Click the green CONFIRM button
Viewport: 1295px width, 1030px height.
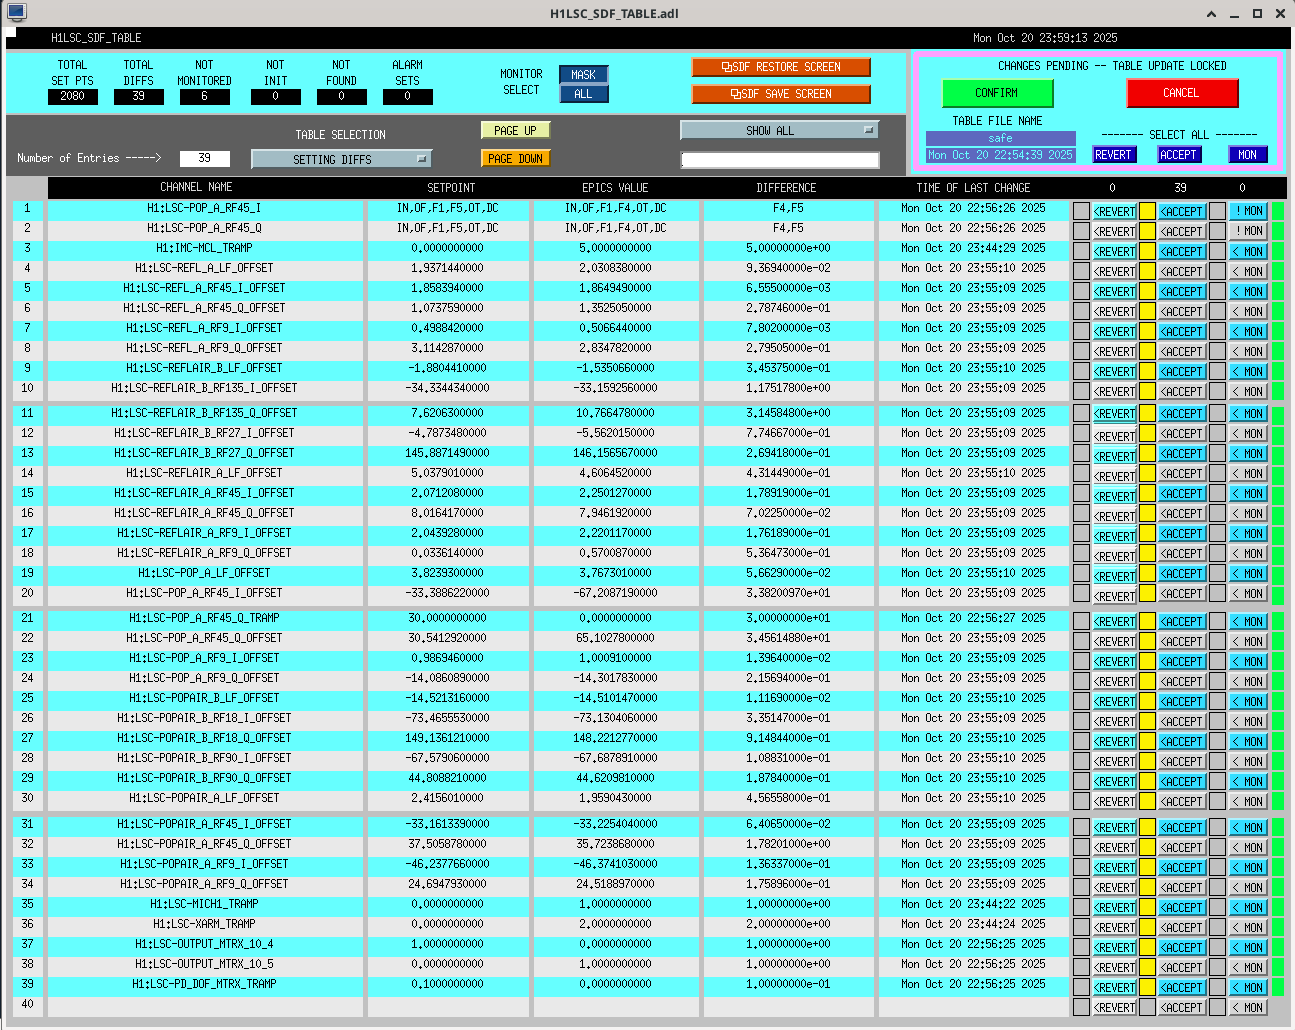coord(997,93)
